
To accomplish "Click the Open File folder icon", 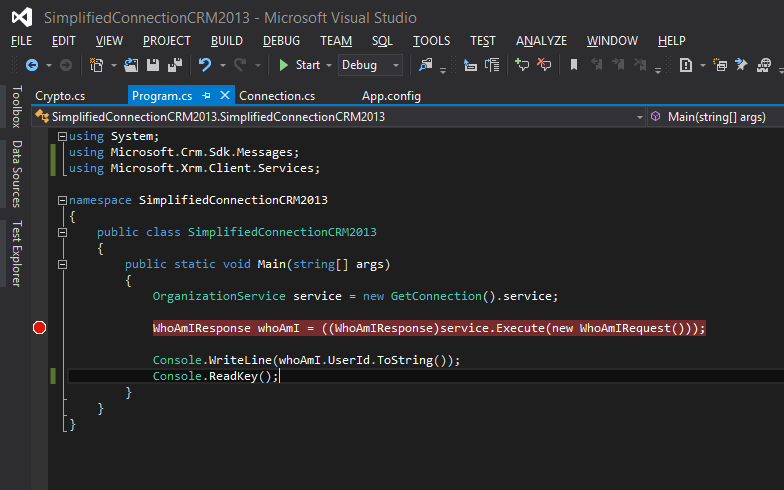I will tap(133, 65).
